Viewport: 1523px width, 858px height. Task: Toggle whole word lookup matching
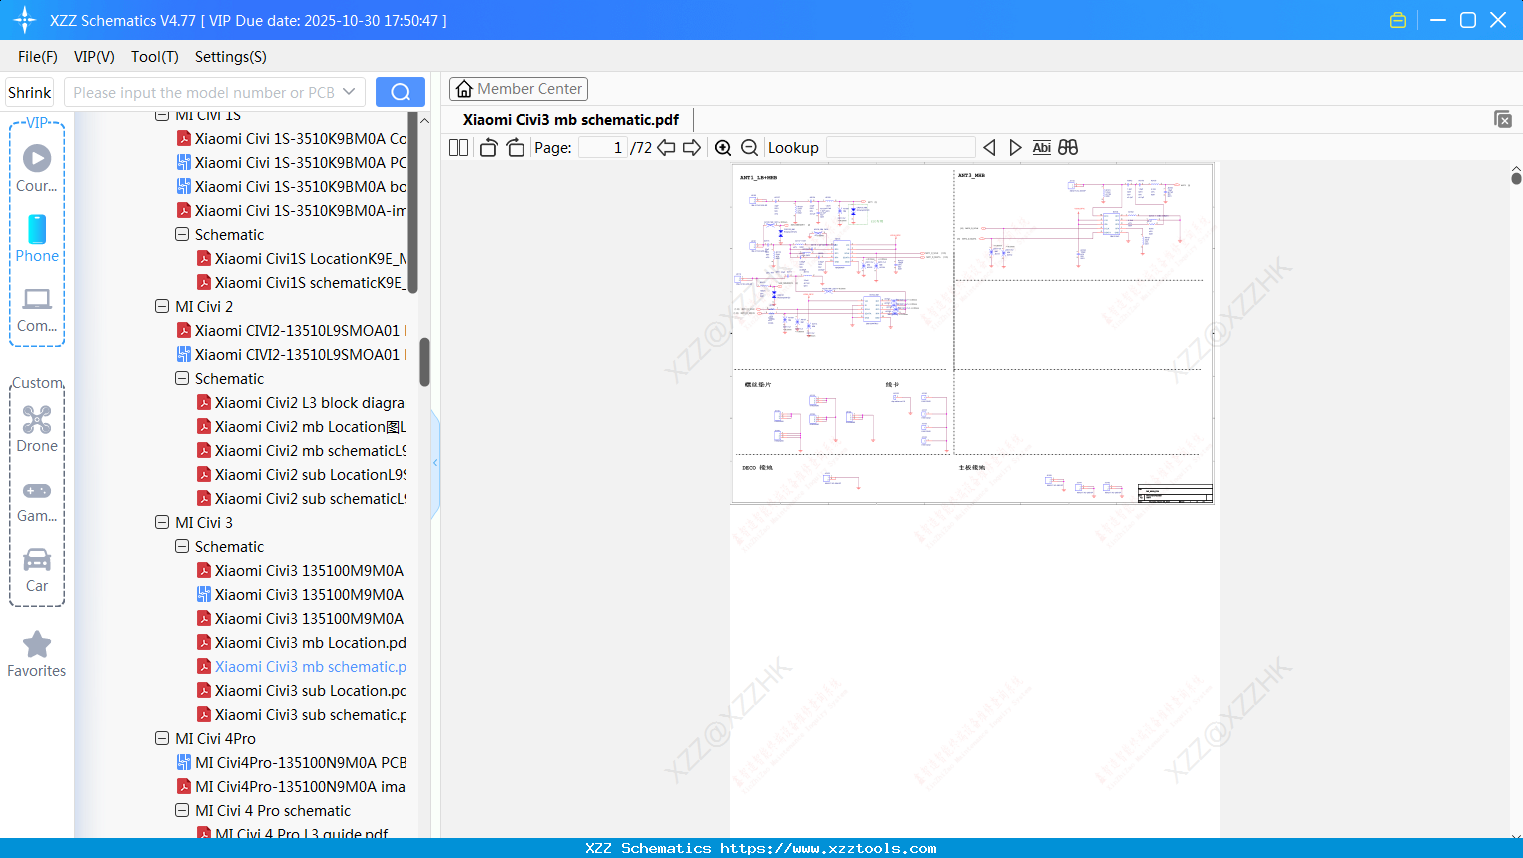point(1067,147)
